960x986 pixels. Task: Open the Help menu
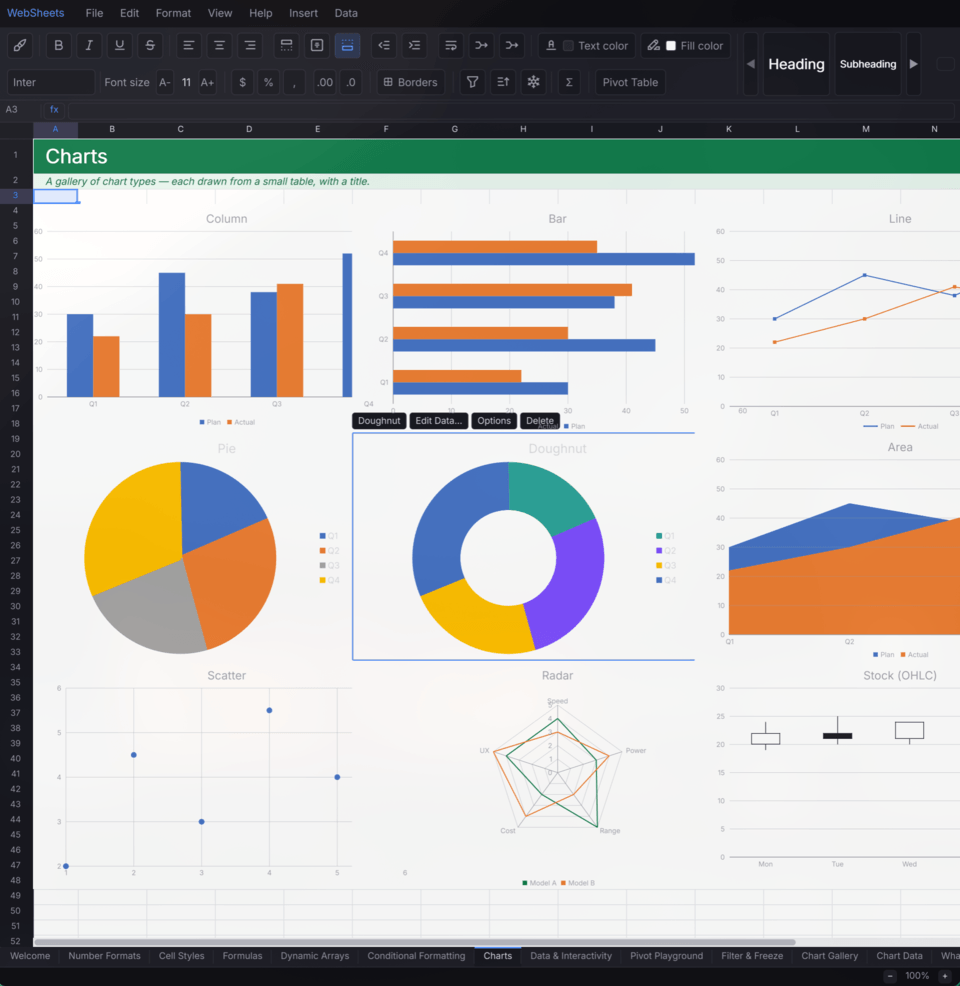261,13
